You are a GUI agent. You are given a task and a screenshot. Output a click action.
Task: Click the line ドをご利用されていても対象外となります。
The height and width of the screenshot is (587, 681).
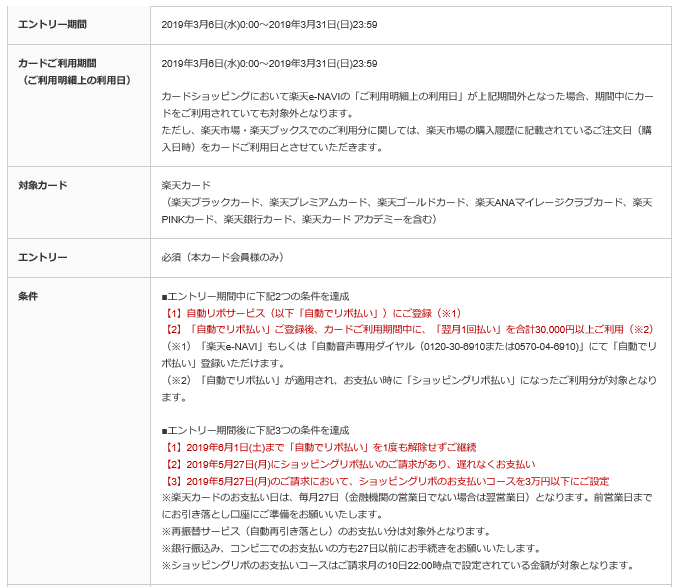259,113
